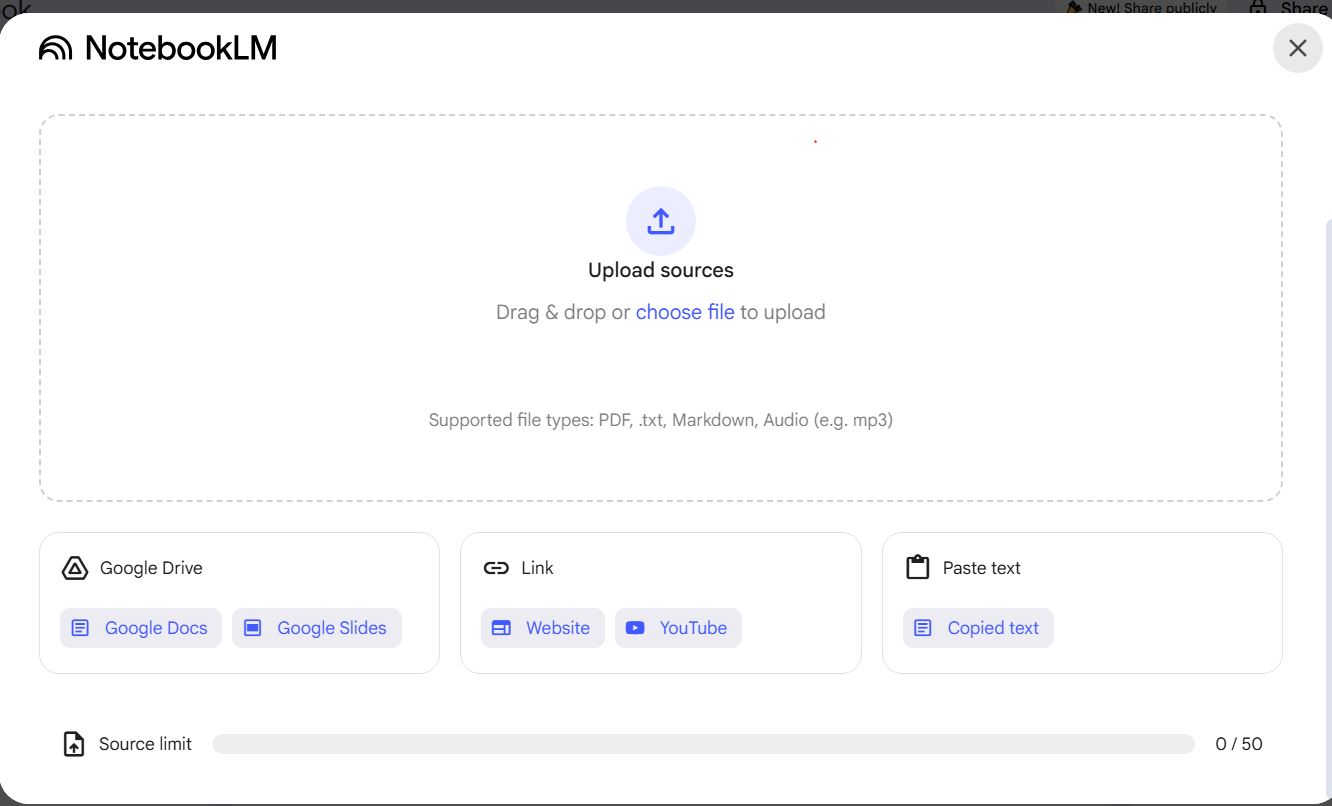The image size is (1332, 806).
Task: Click the Upload sources heading
Action: [x=660, y=270]
